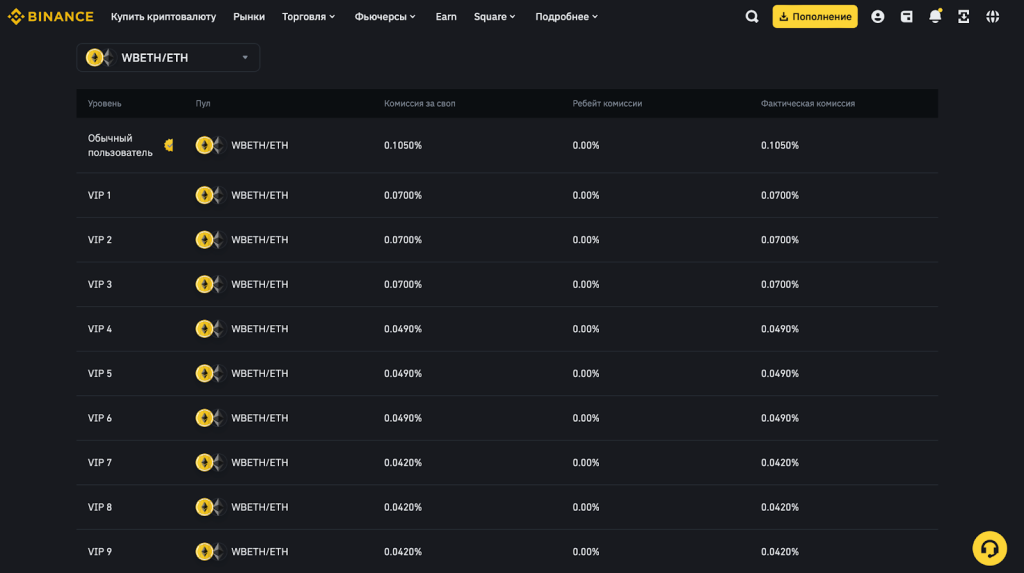Go to Рынки in the navigation
This screenshot has width=1024, height=573.
point(249,17)
